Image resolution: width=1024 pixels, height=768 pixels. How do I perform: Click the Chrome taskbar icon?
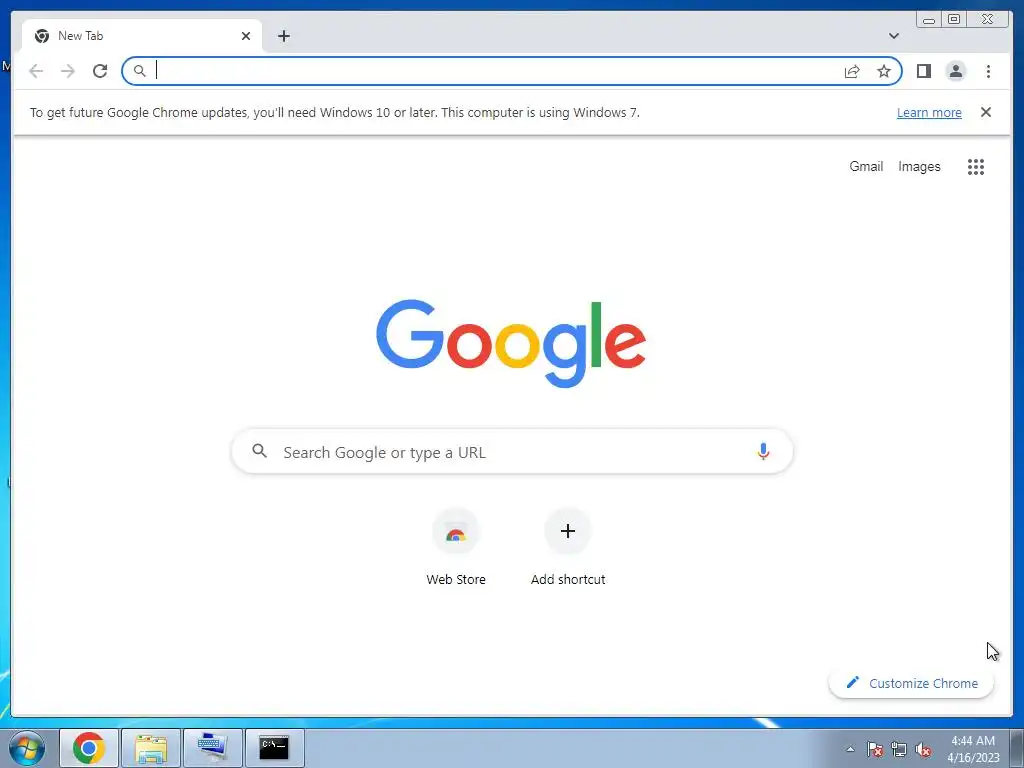click(89, 748)
